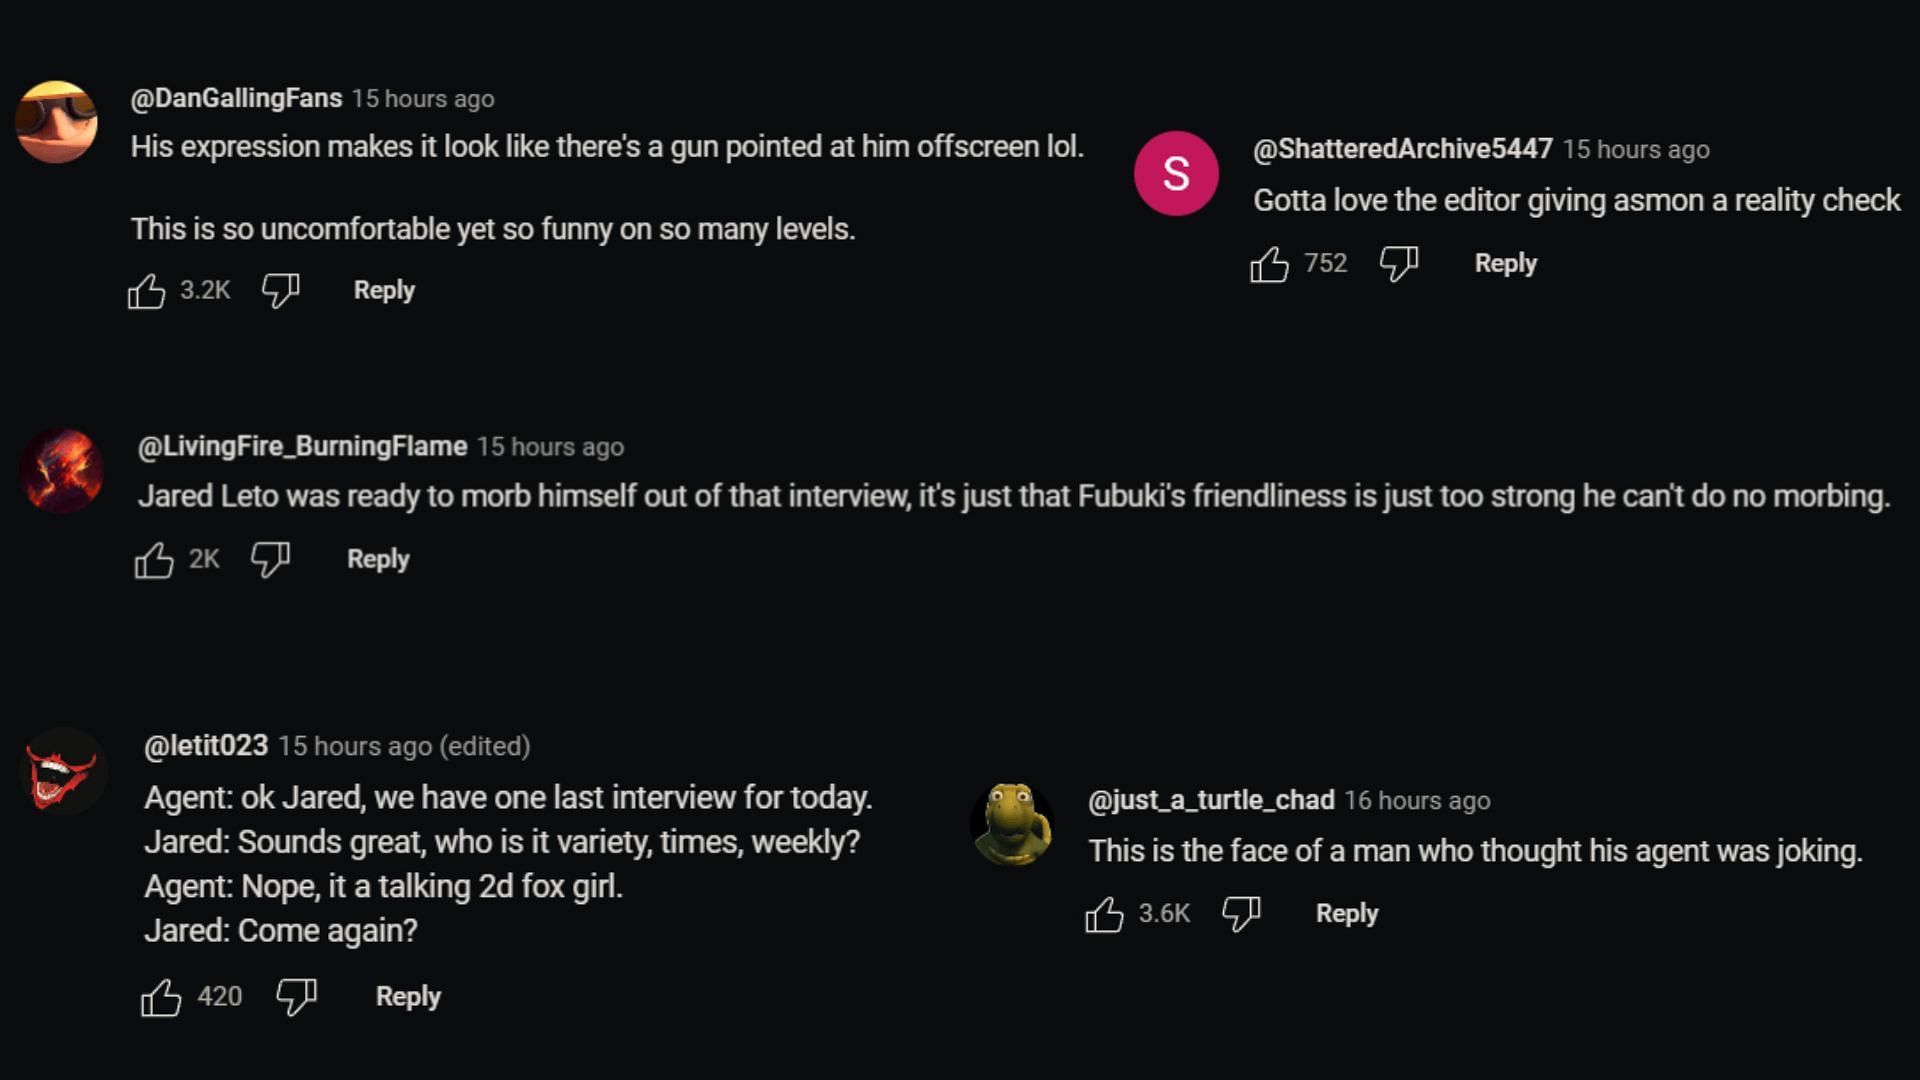This screenshot has width=1920, height=1080.
Task: Reply to the @LivingFire_BurningFlame comment
Action: (378, 559)
